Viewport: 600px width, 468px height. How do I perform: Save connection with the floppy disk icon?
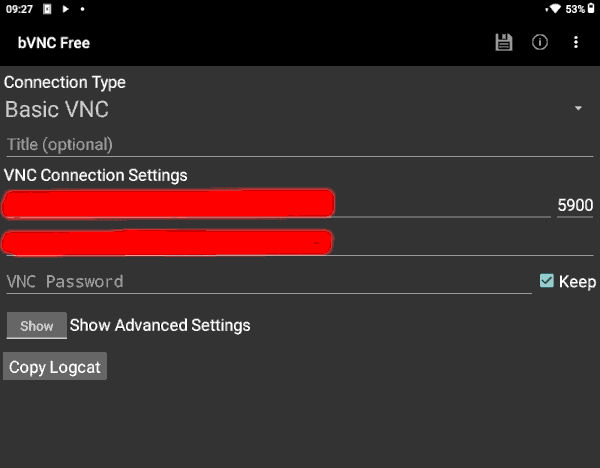pos(504,42)
